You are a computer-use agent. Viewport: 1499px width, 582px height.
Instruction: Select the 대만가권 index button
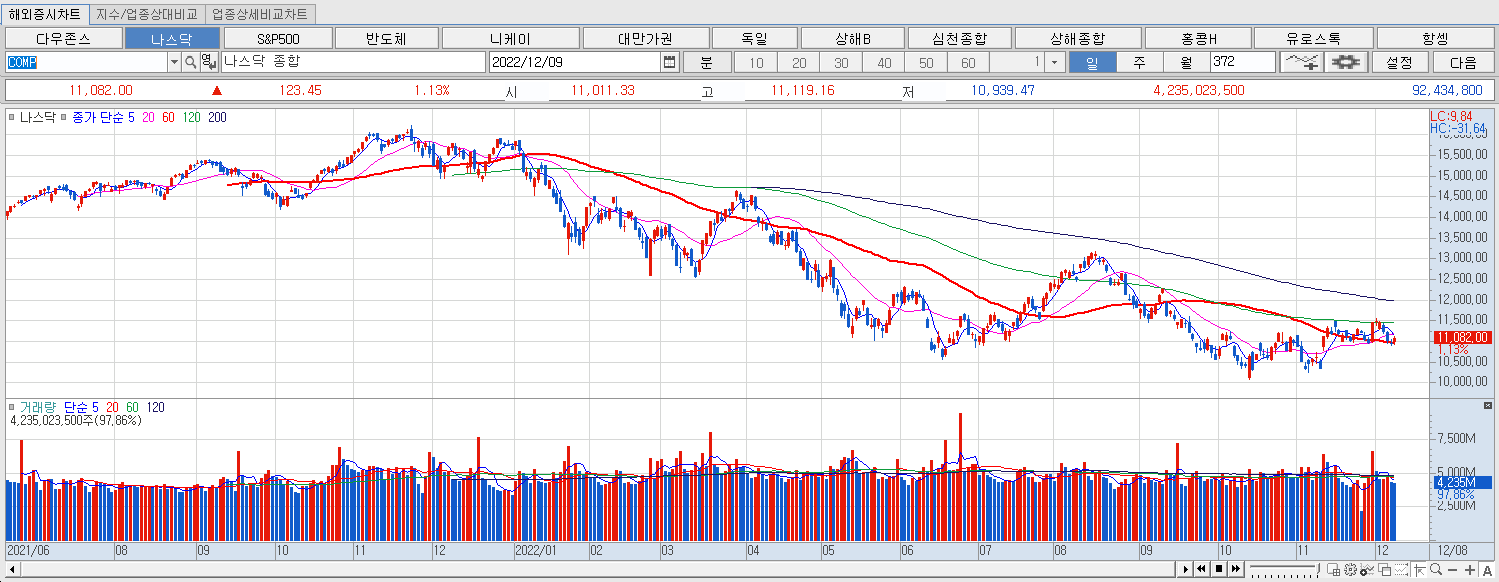coord(645,38)
